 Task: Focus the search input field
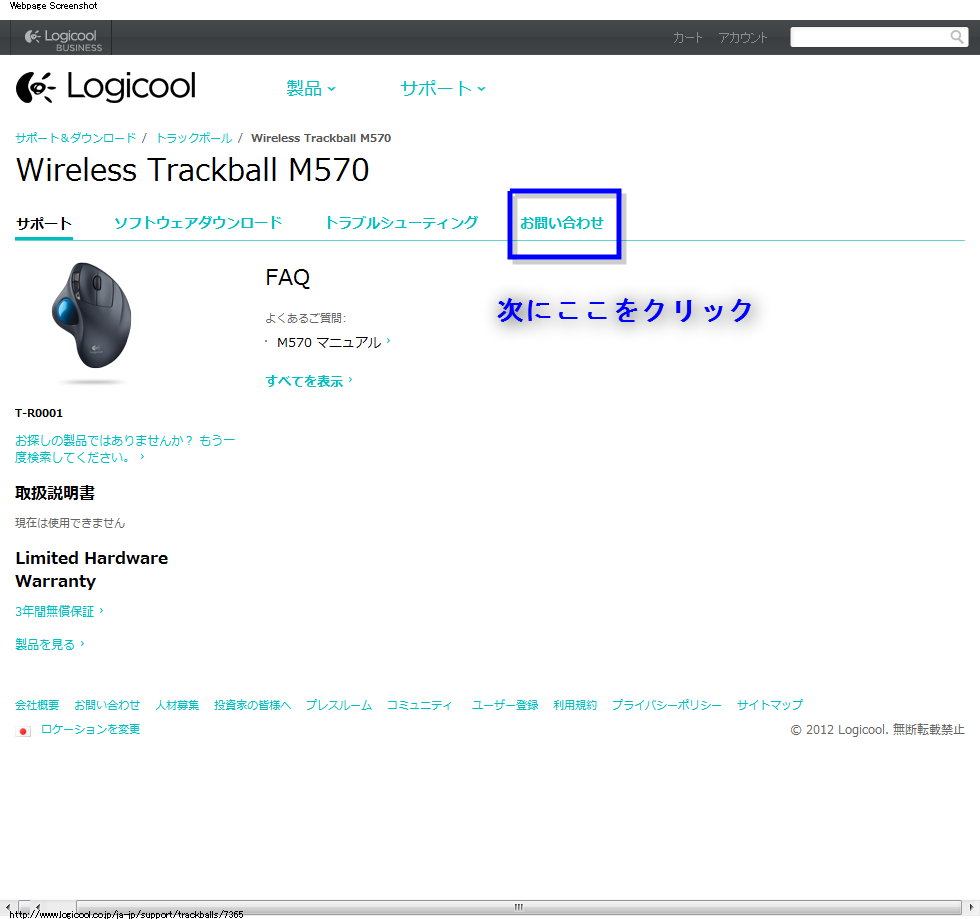tap(870, 37)
